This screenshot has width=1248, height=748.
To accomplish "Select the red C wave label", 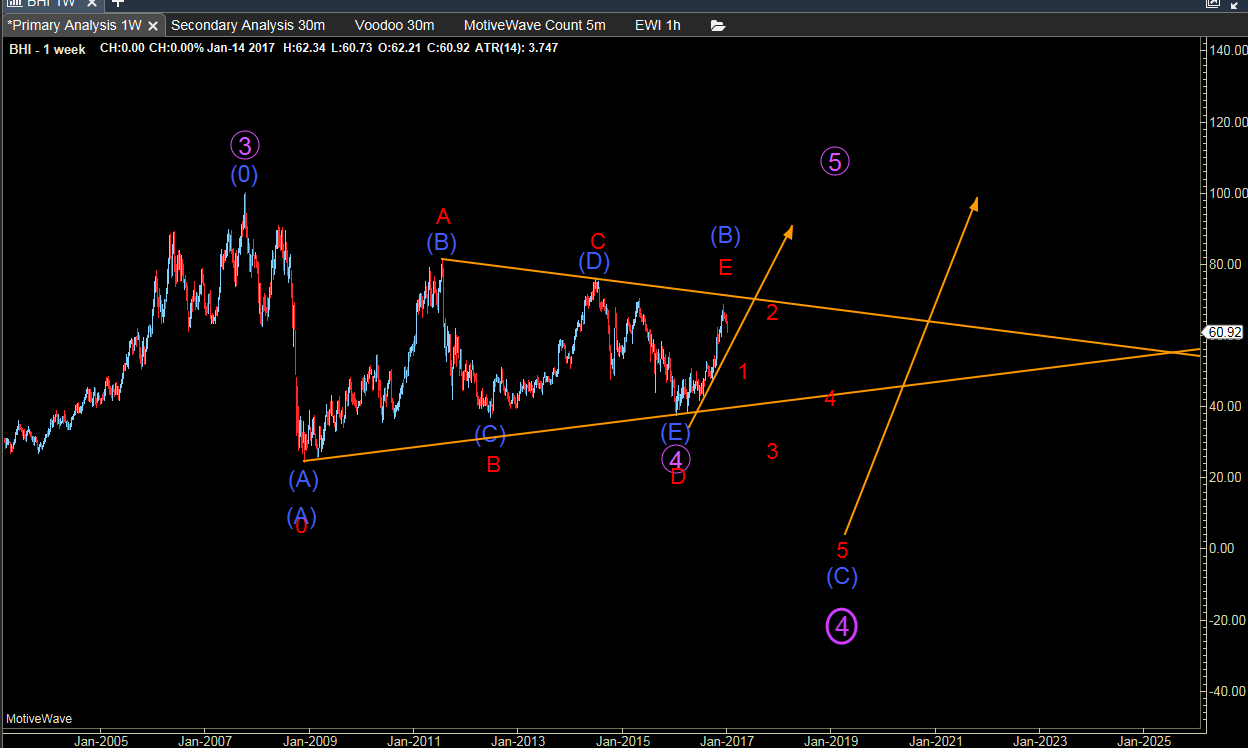I will pyautogui.click(x=598, y=241).
